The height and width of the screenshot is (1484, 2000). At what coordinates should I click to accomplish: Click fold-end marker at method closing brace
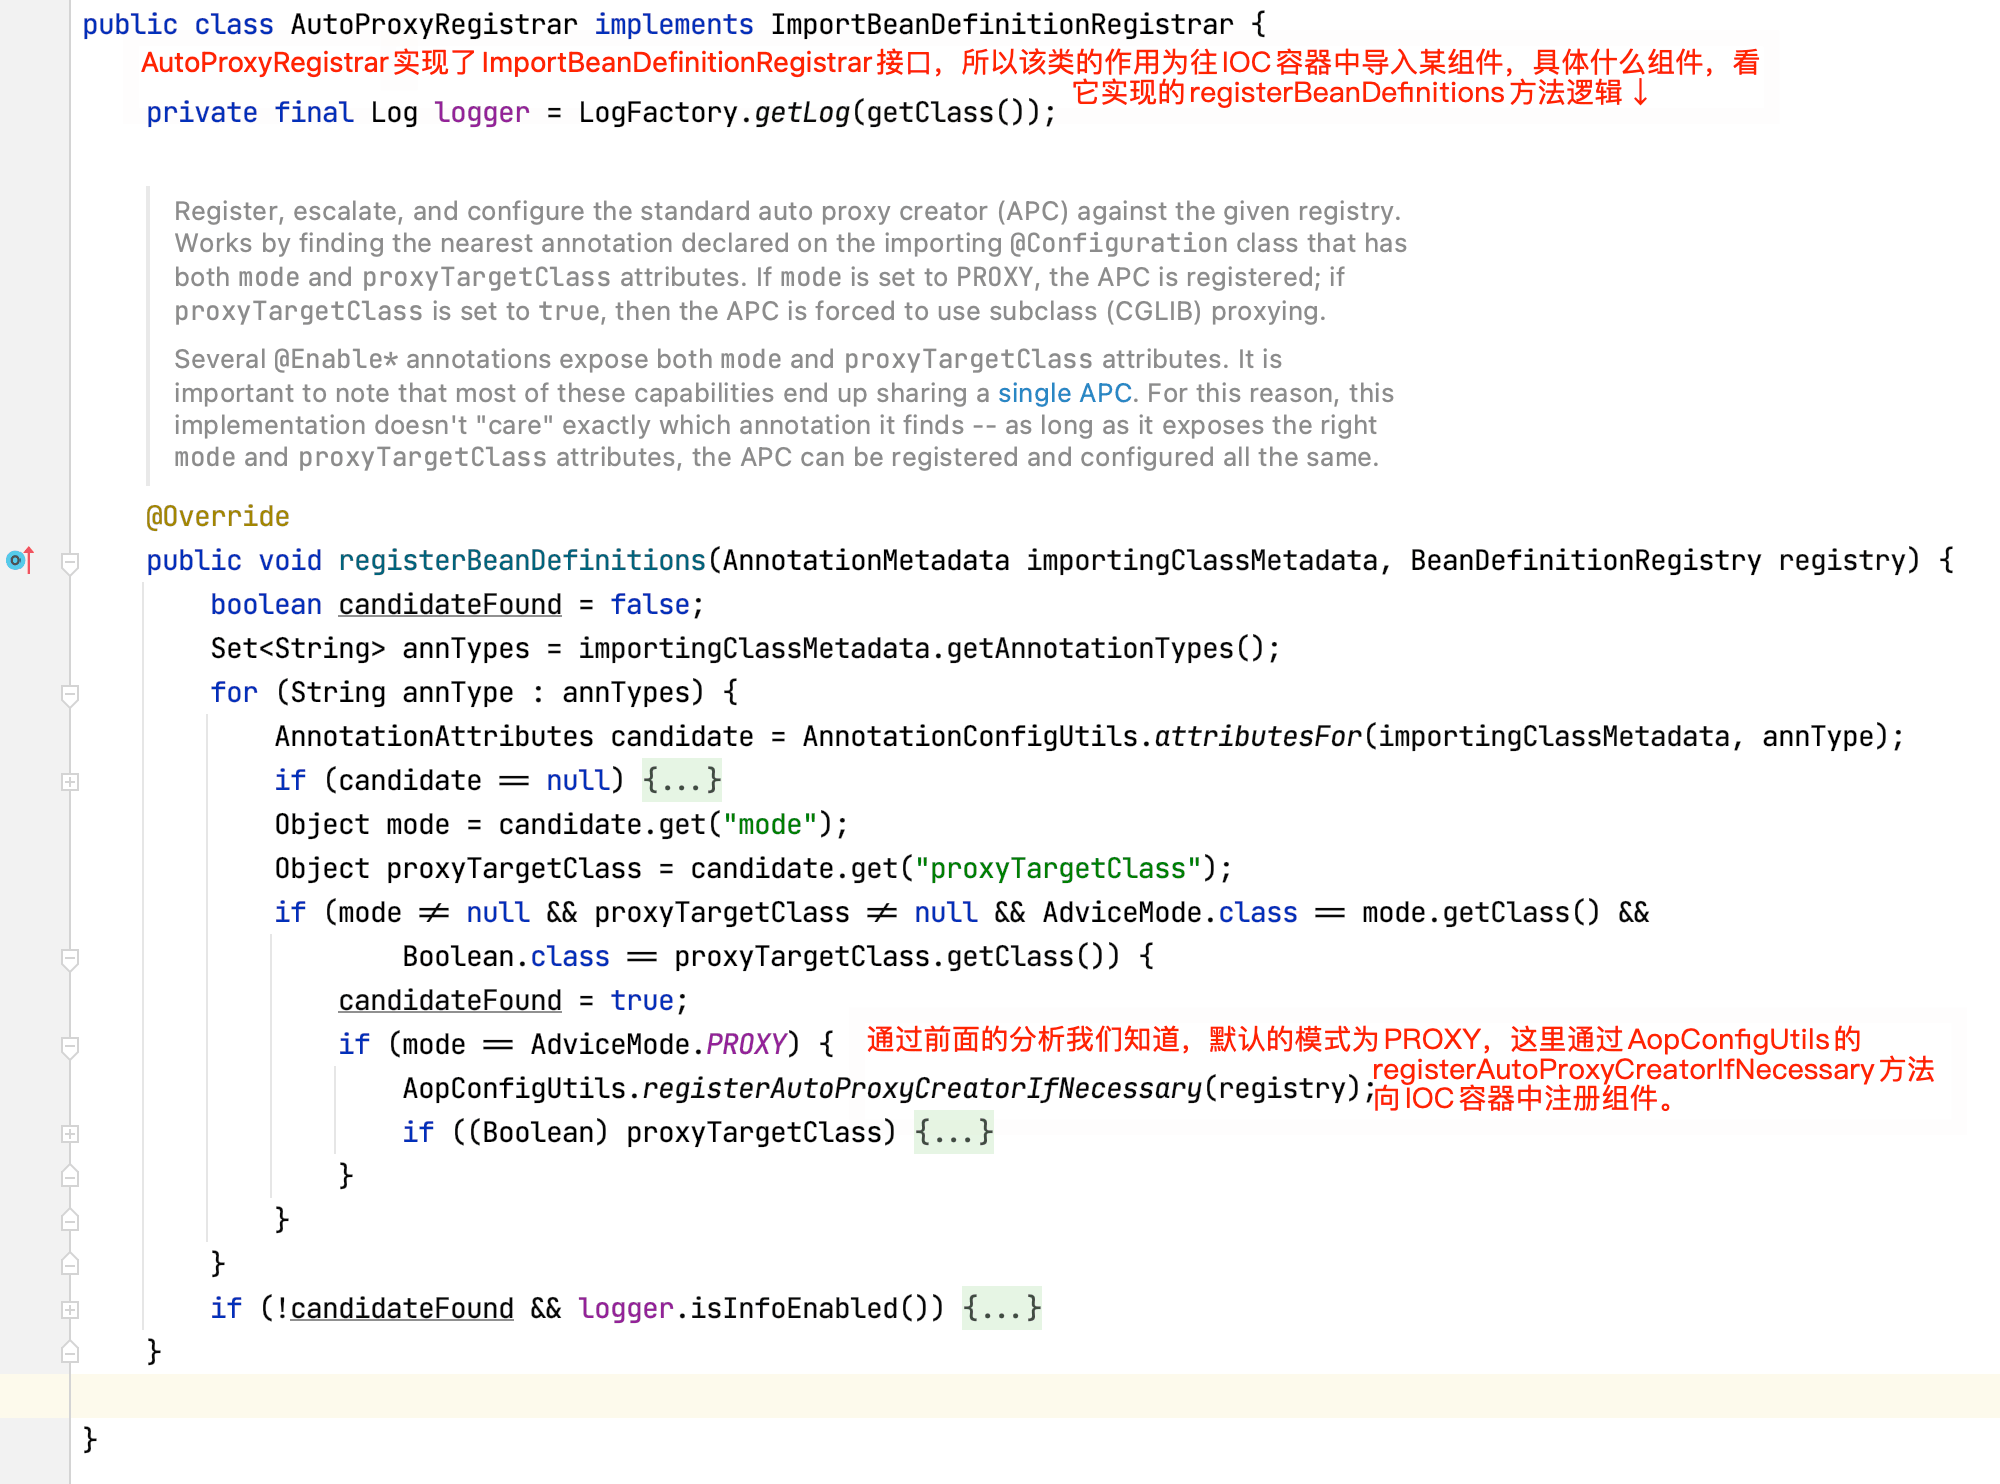click(x=70, y=1353)
